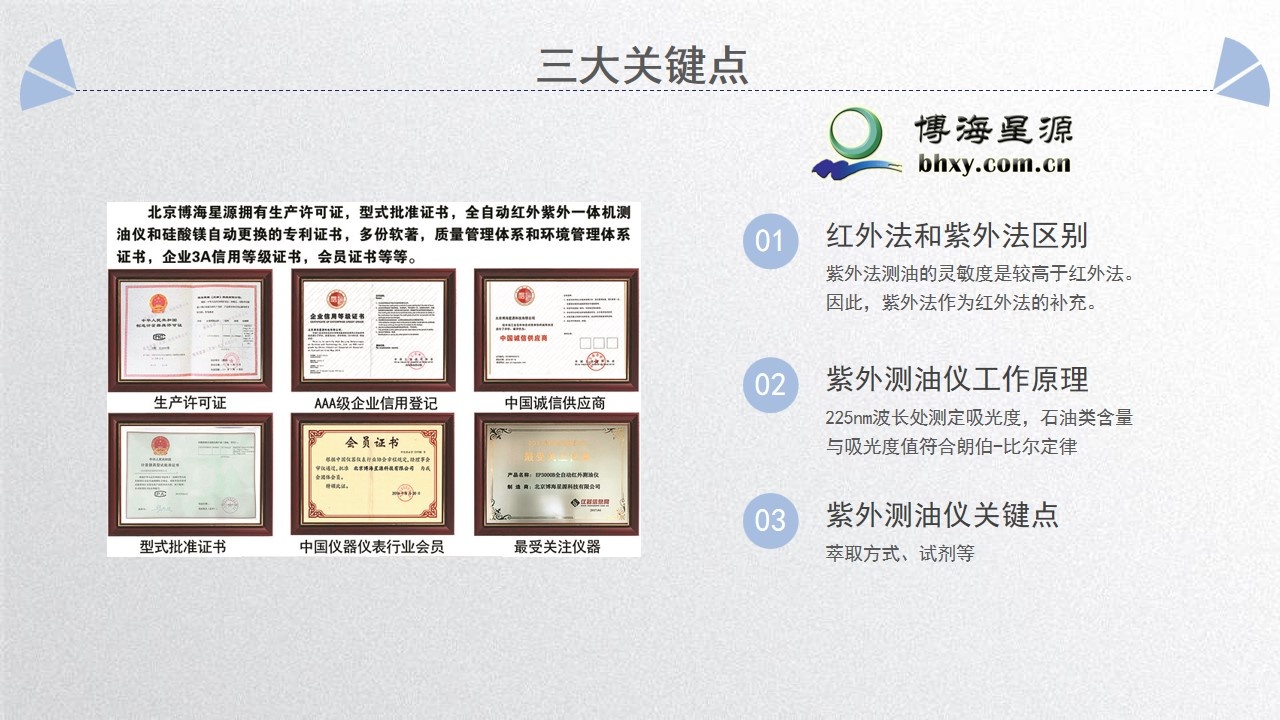Click the 紫外测油仪关键点 heading
Screen dimensions: 1280x720
coord(942,515)
